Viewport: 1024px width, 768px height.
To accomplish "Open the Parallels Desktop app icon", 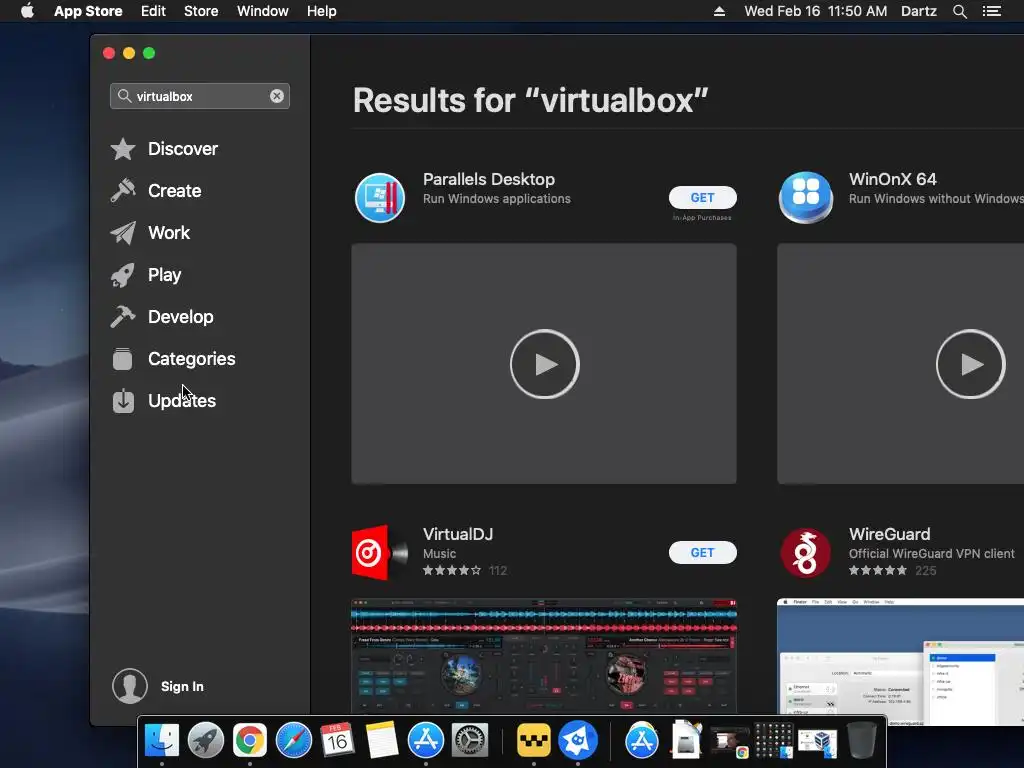I will click(379, 197).
